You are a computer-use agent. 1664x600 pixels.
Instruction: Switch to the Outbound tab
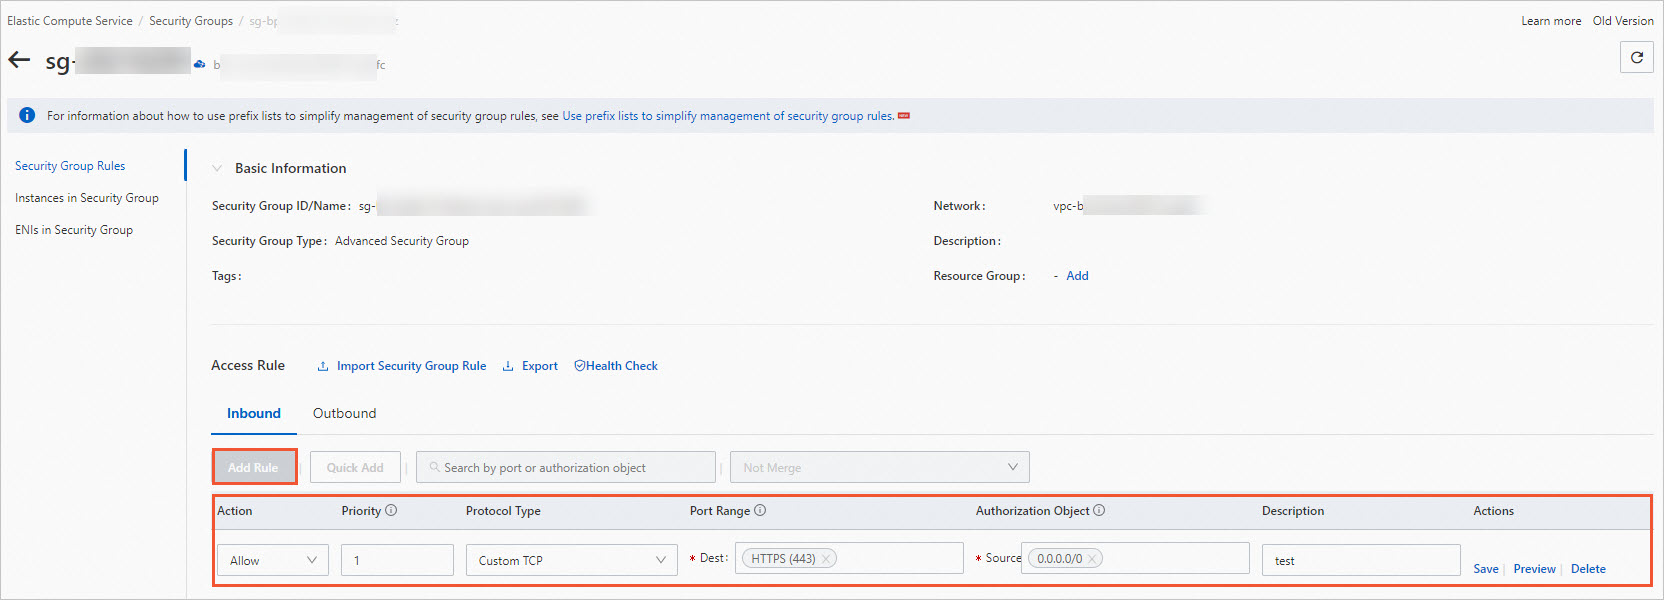tap(345, 413)
